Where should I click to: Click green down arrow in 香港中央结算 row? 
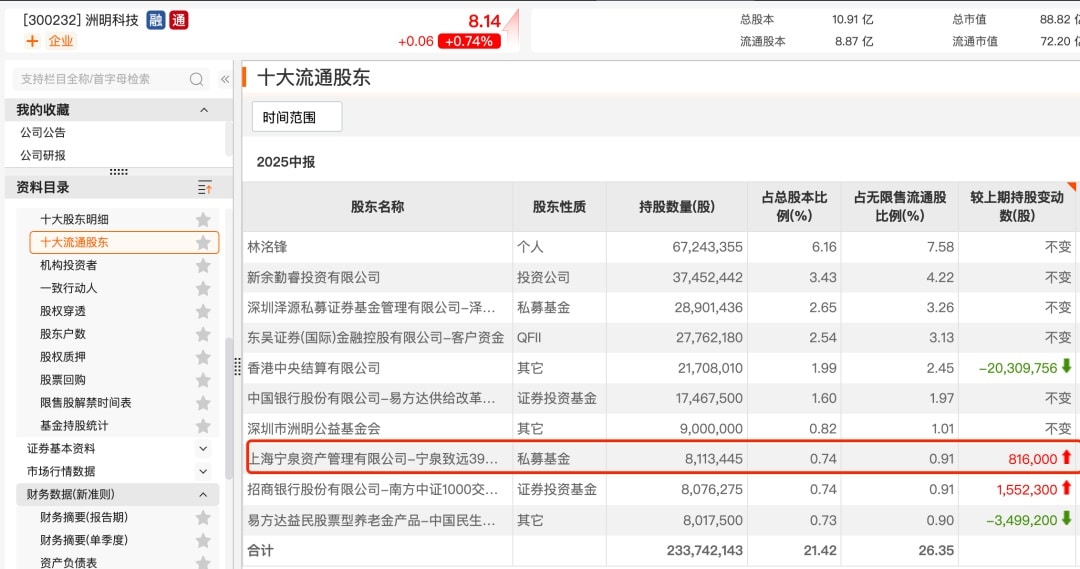[1066, 367]
